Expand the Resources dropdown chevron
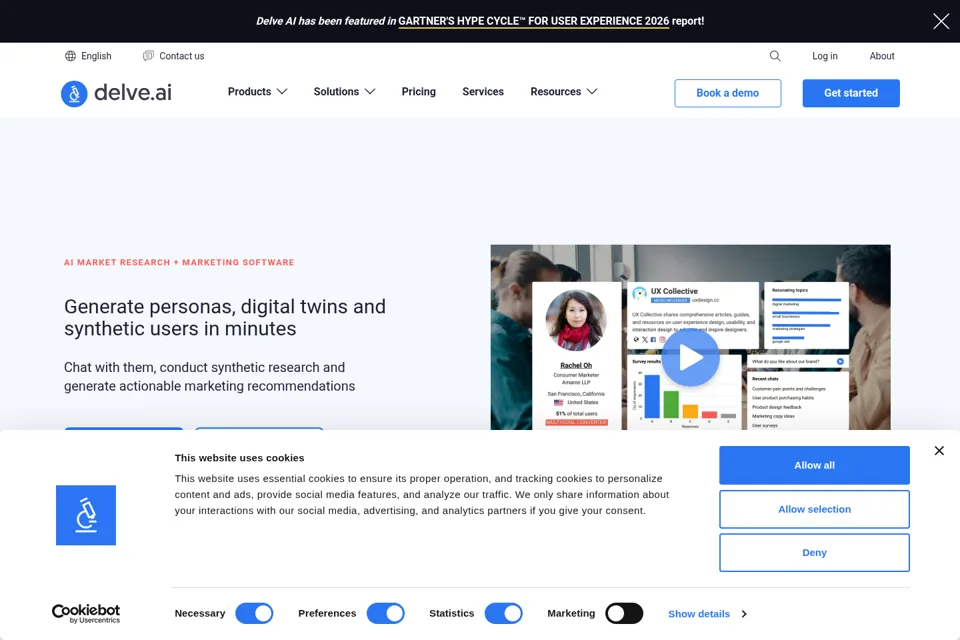This screenshot has width=960, height=640. click(591, 91)
